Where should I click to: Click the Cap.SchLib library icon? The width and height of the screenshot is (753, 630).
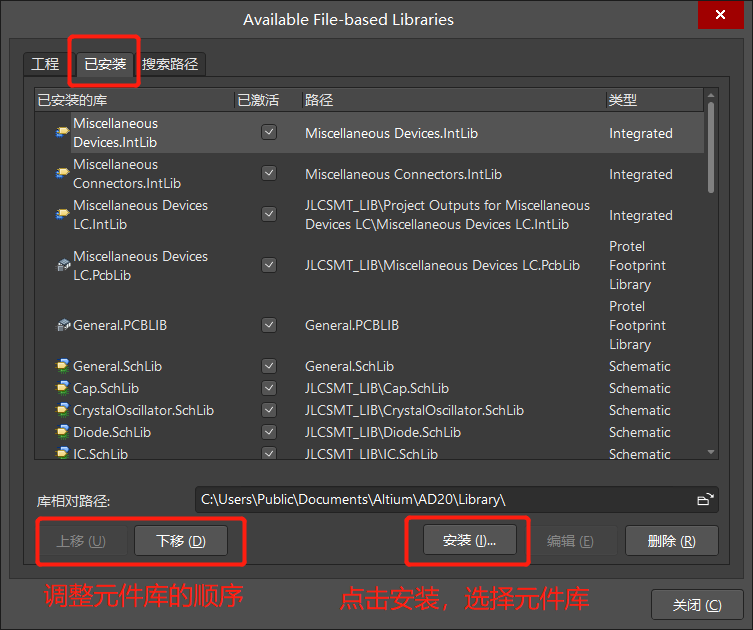(x=62, y=388)
